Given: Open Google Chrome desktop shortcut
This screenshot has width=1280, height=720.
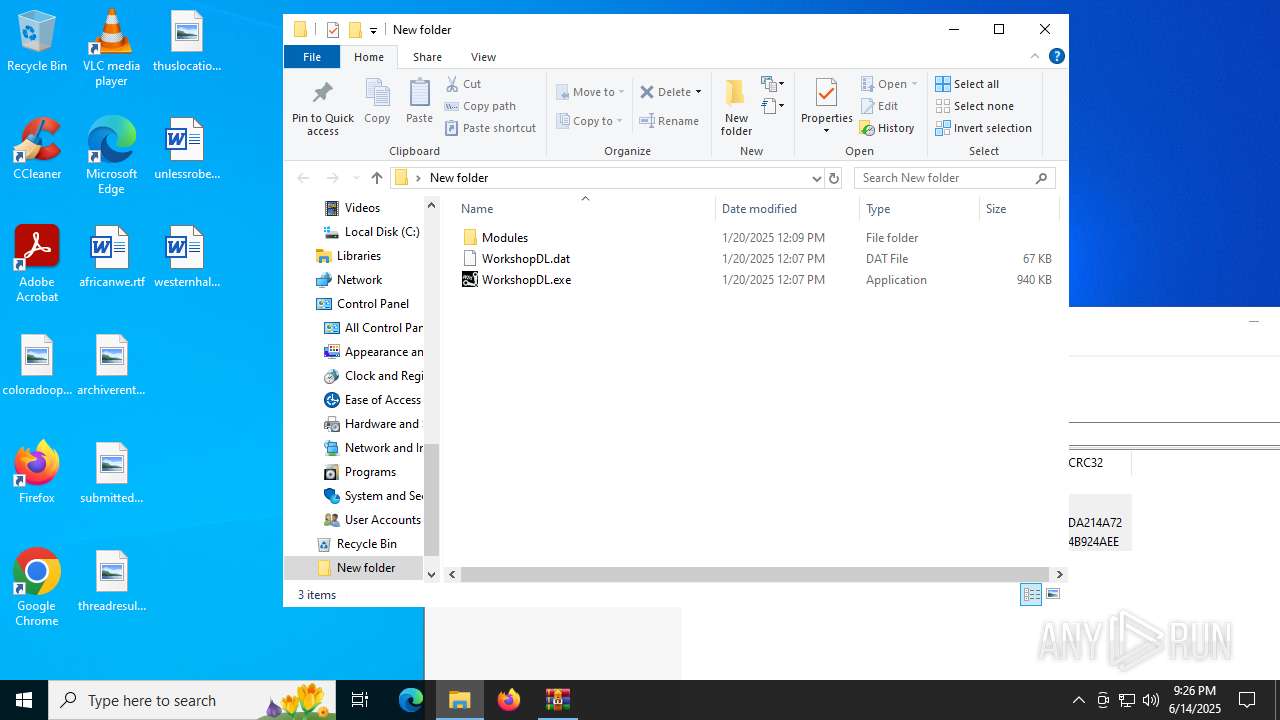Looking at the screenshot, I should pyautogui.click(x=37, y=588).
